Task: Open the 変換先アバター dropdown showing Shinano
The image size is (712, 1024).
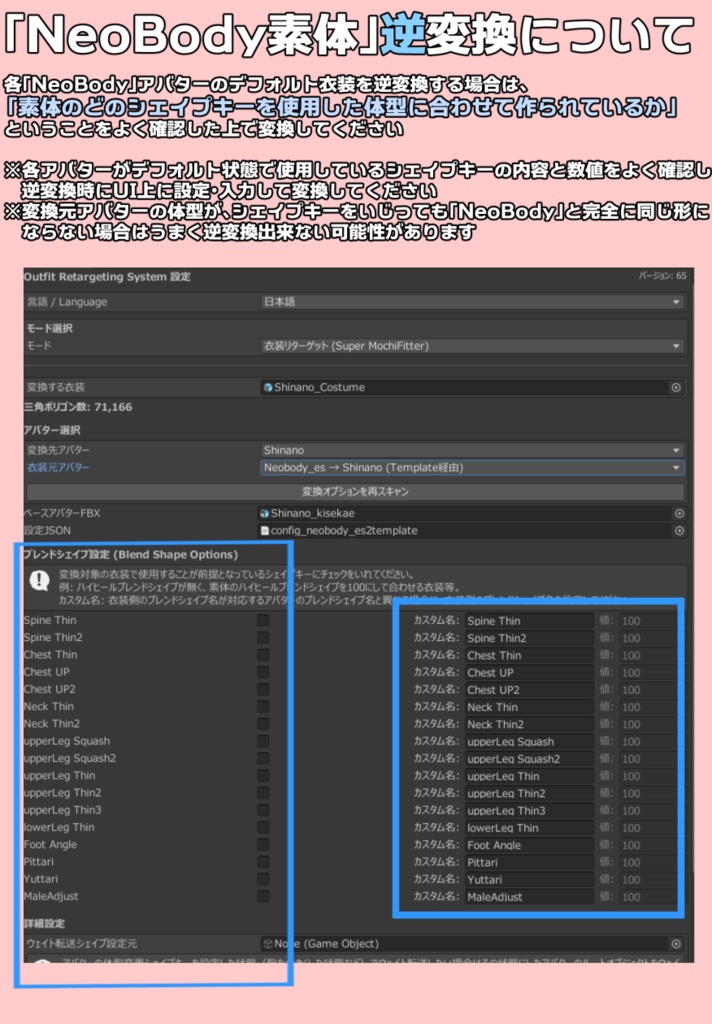Action: 472,450
